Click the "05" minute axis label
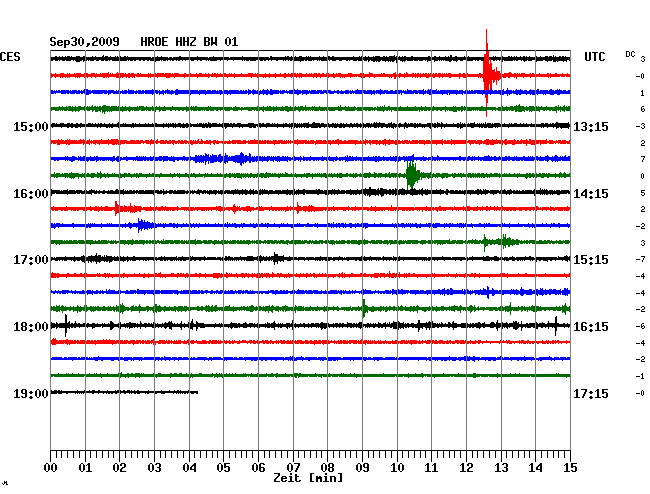Viewport: 650px width, 494px height. point(223,467)
